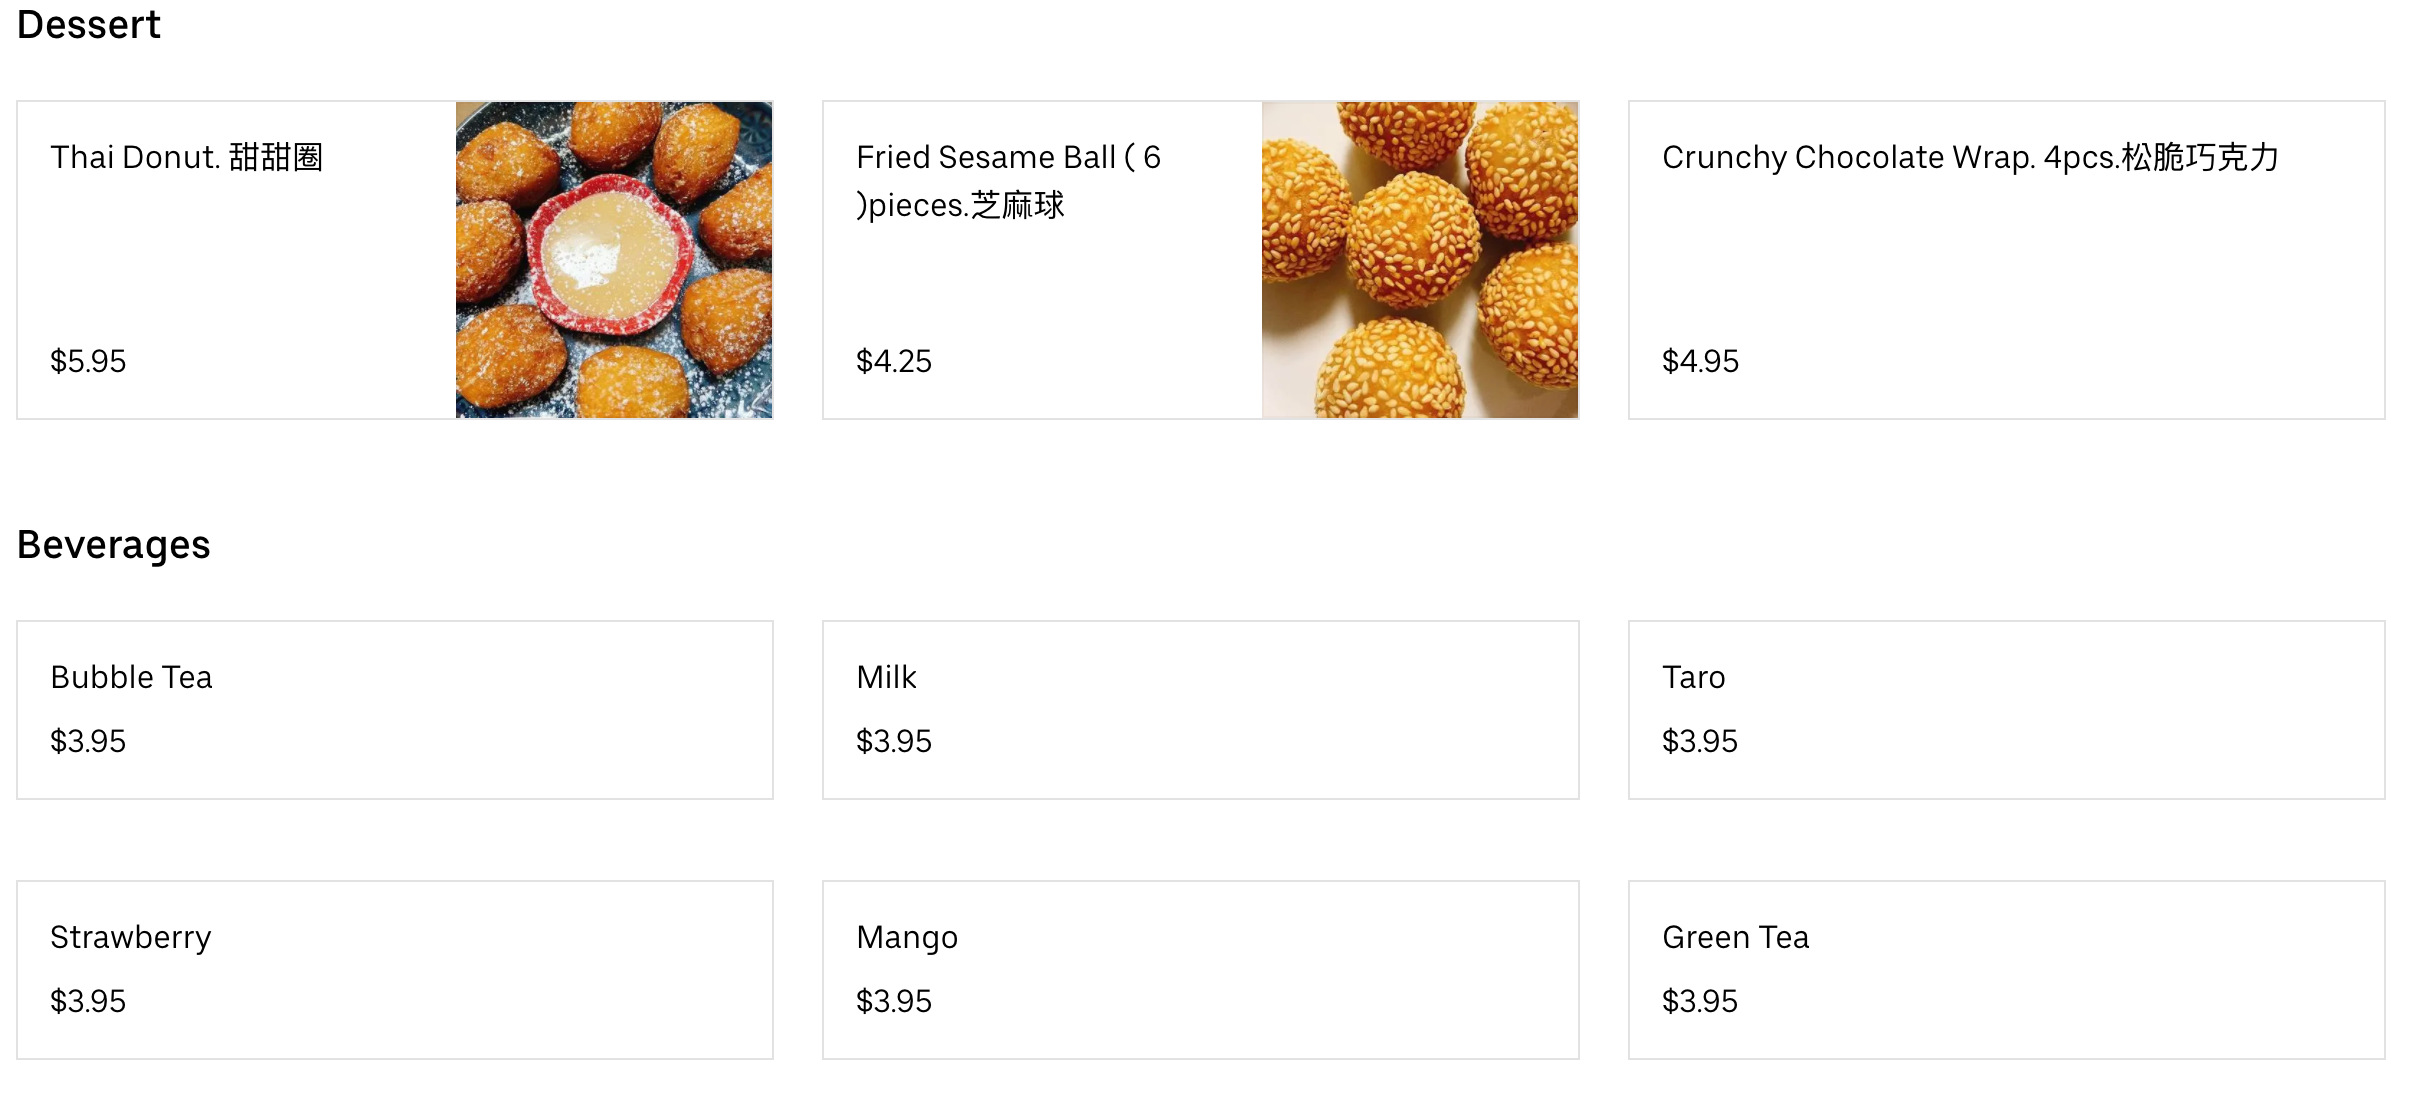This screenshot has height=1106, width=2420.
Task: Open the Fried Sesame Ball item
Action: click(1008, 181)
